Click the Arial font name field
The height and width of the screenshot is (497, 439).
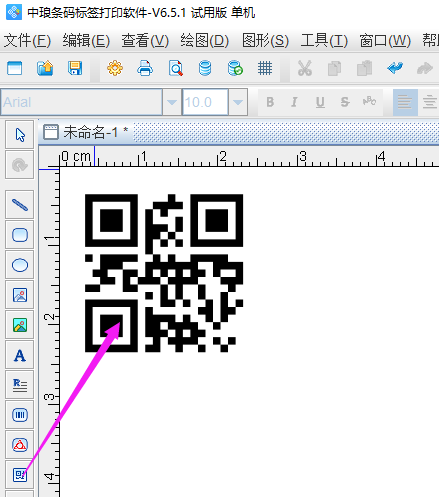(x=81, y=102)
